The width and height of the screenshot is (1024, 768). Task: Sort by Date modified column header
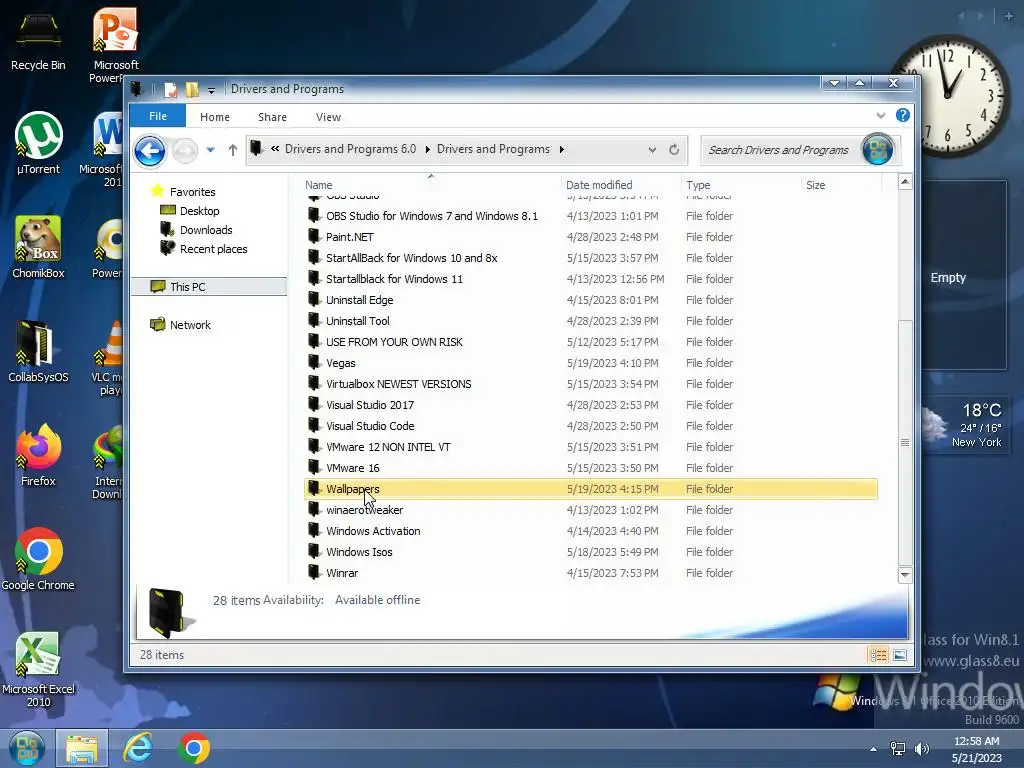tap(620, 185)
